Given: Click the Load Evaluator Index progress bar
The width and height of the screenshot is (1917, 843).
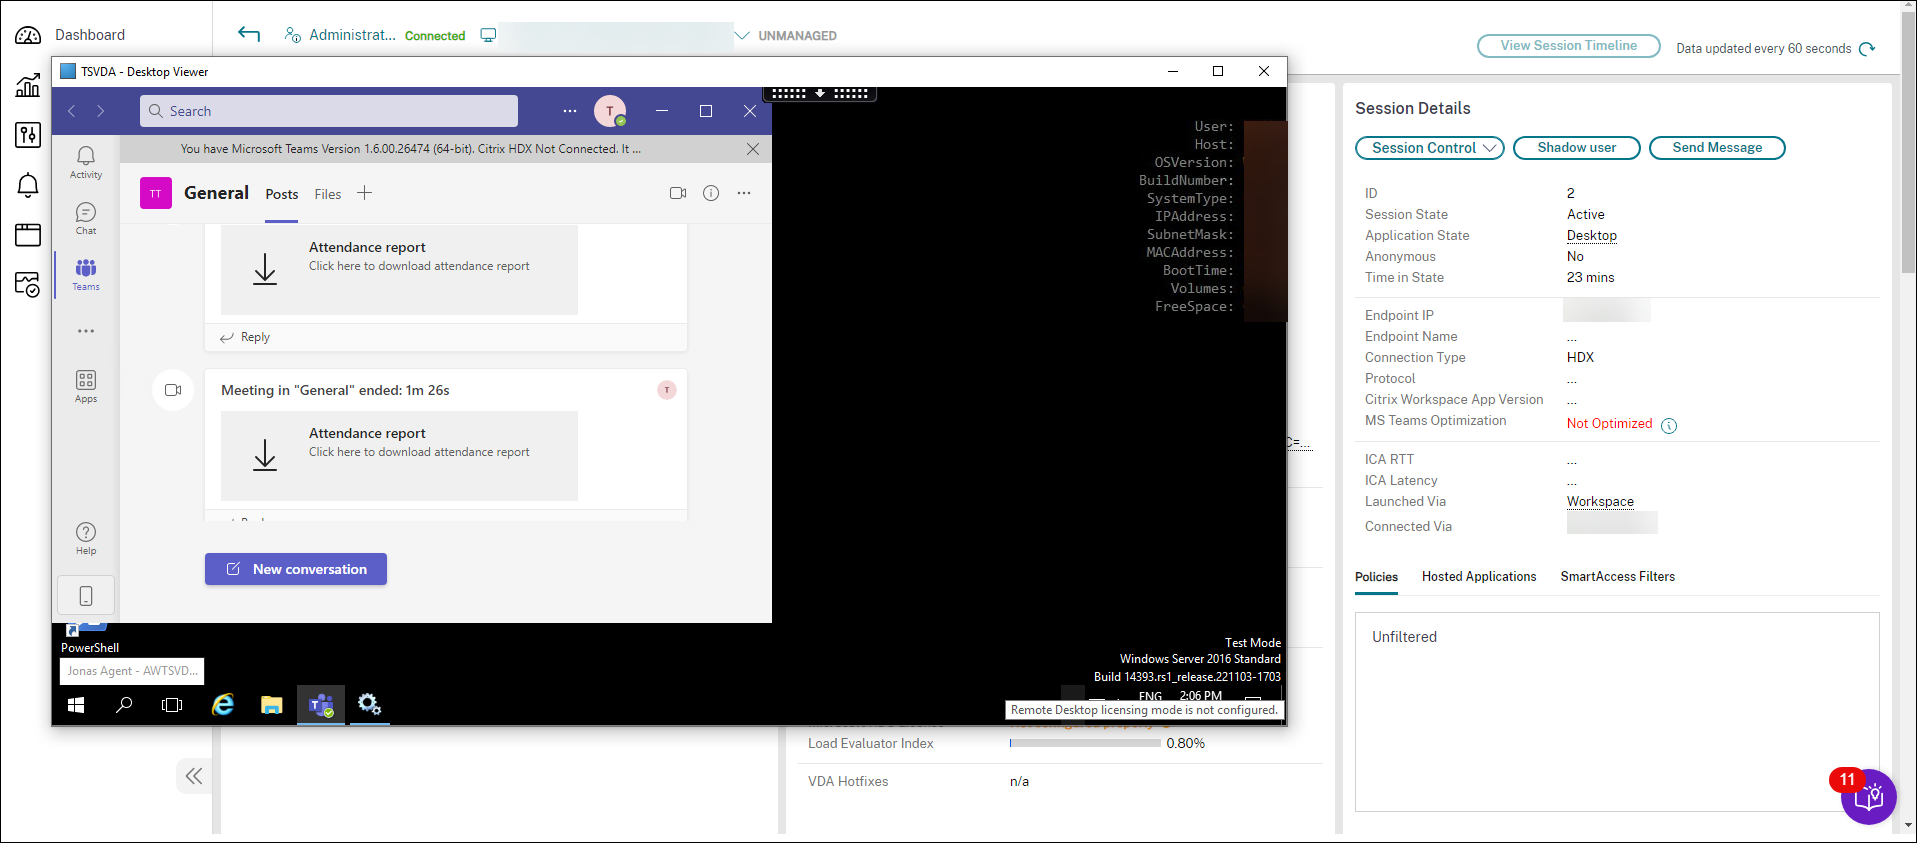Looking at the screenshot, I should (1085, 743).
